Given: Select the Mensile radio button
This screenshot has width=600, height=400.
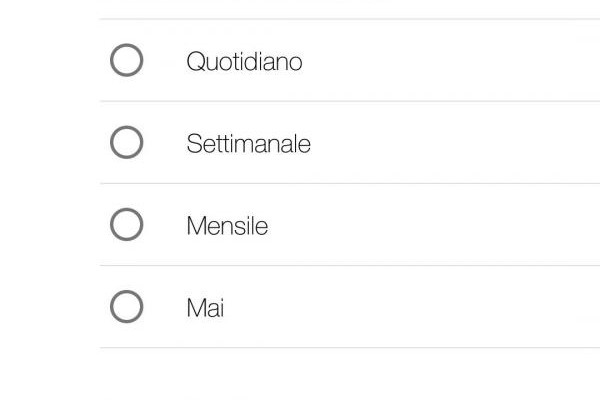Looking at the screenshot, I should pyautogui.click(x=126, y=225).
